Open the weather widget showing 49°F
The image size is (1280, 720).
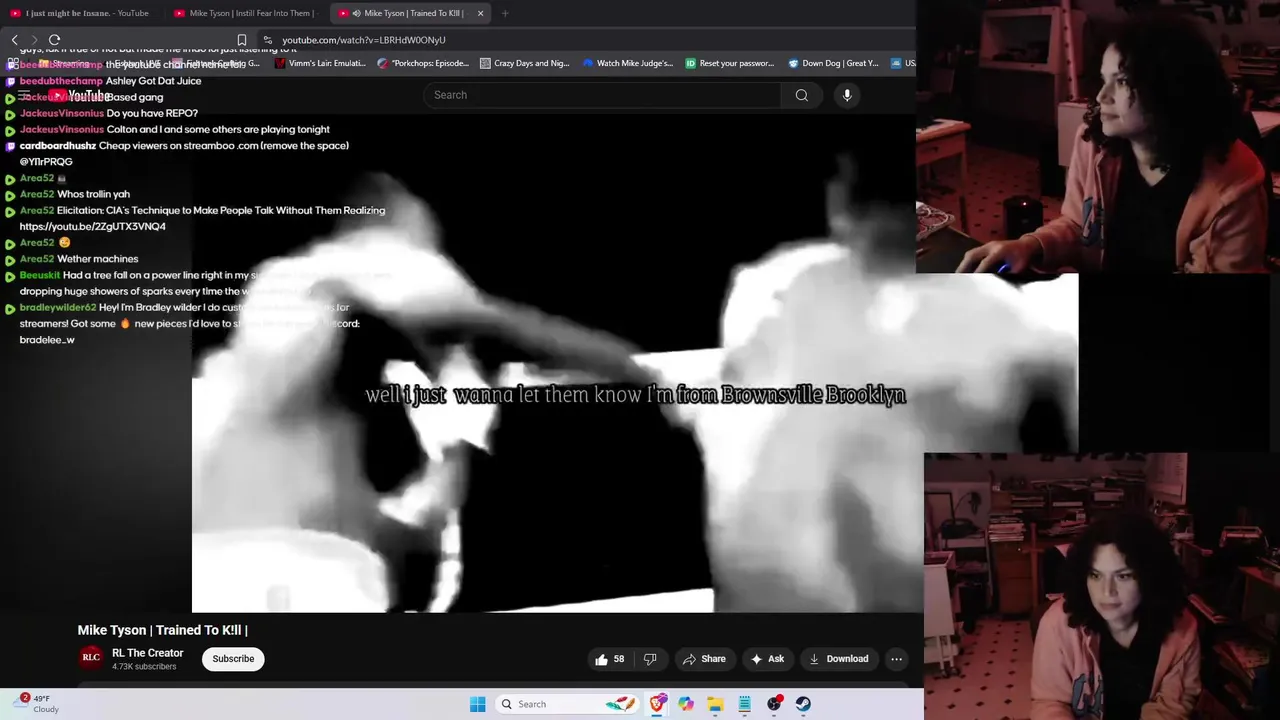pos(38,704)
